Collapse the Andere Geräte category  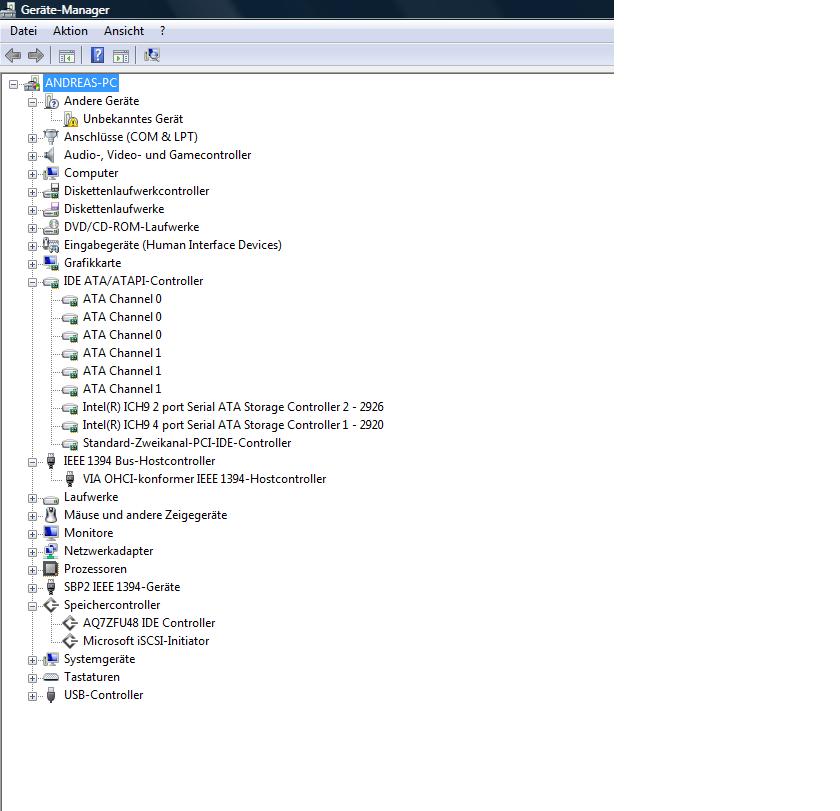[33, 102]
